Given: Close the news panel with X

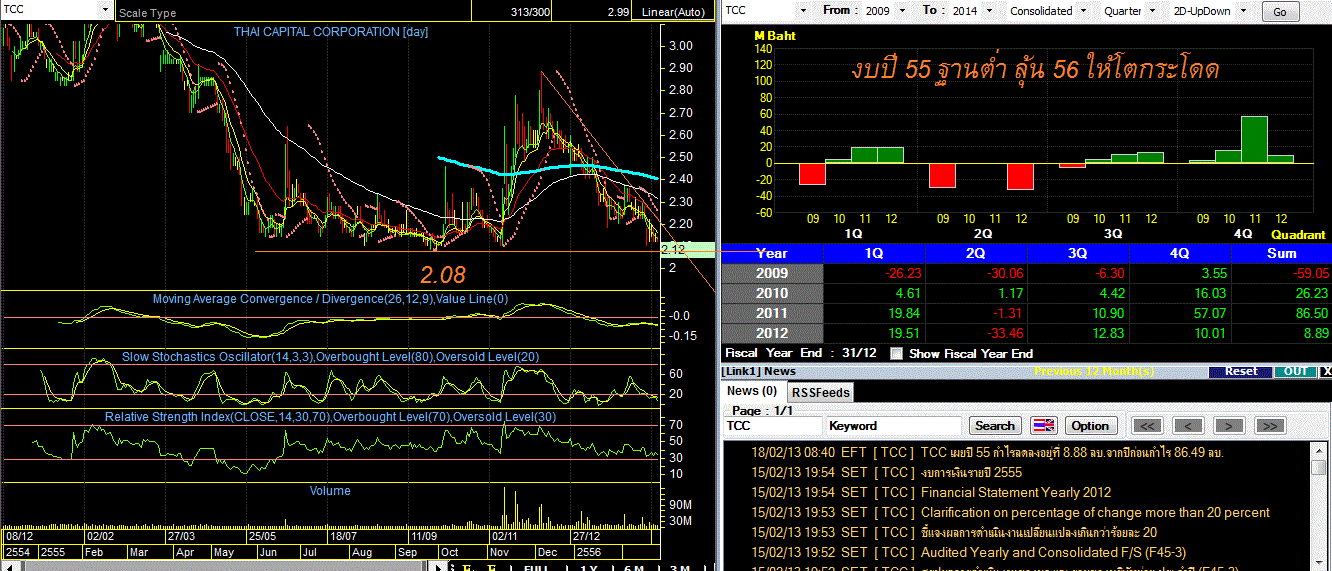Looking at the screenshot, I should (x=1326, y=371).
